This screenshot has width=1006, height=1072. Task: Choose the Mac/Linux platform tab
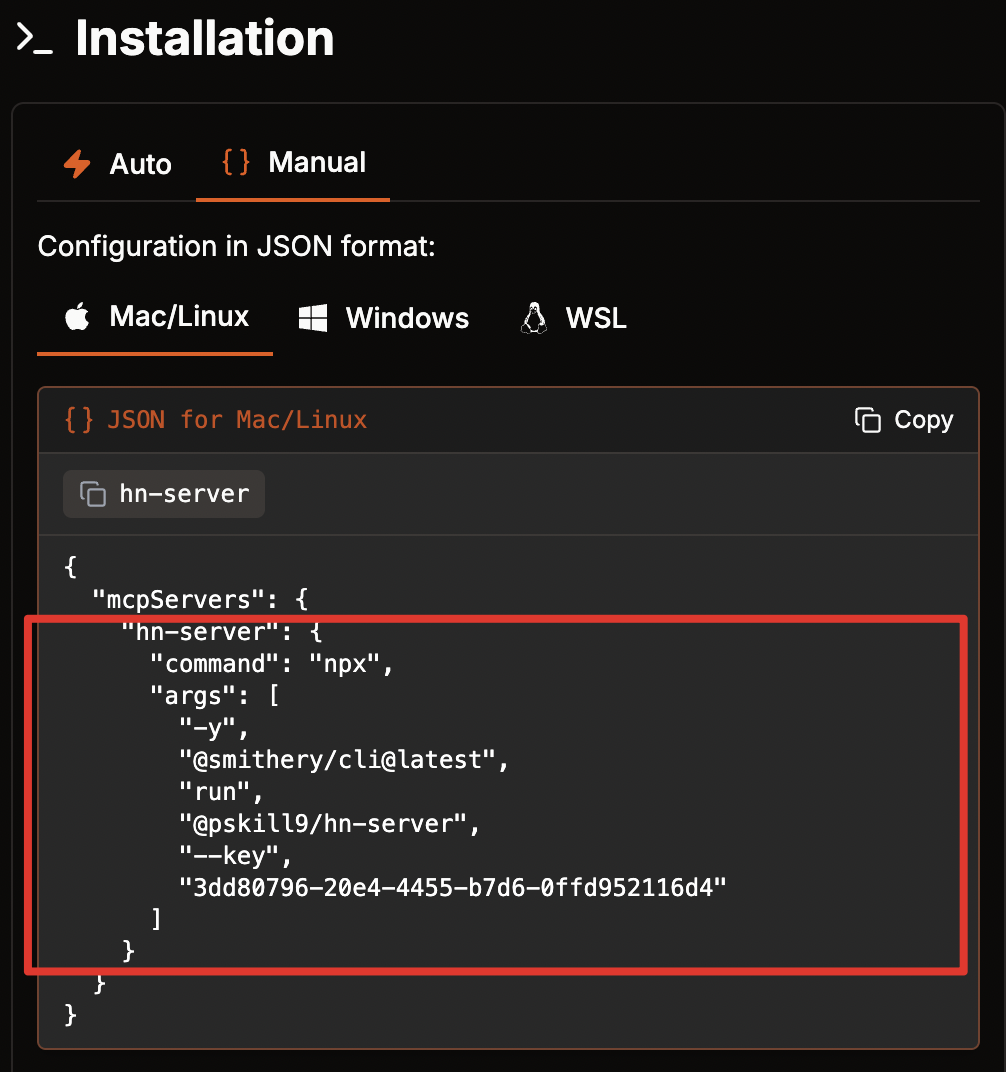[156, 318]
